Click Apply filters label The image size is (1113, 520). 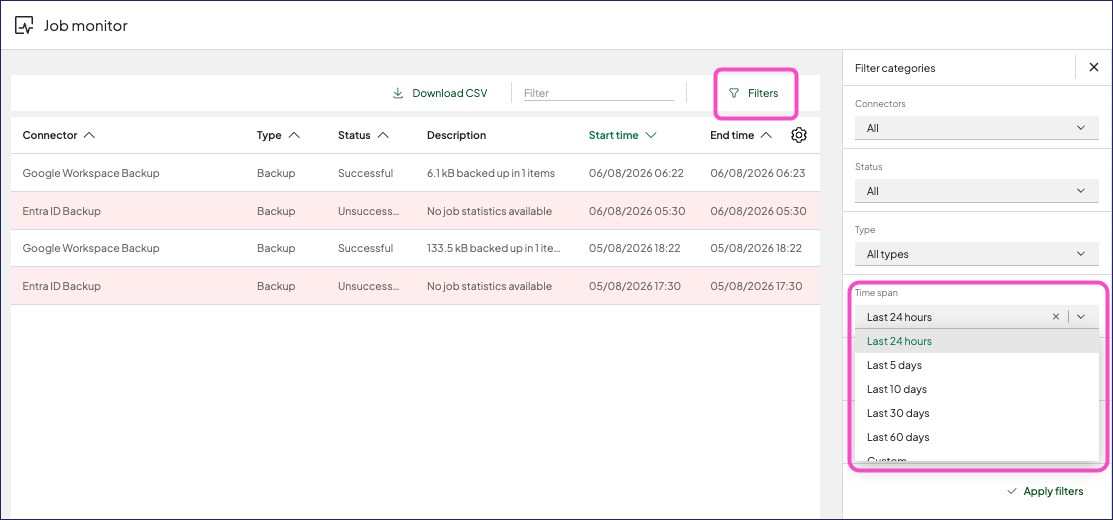pyautogui.click(x=1053, y=491)
